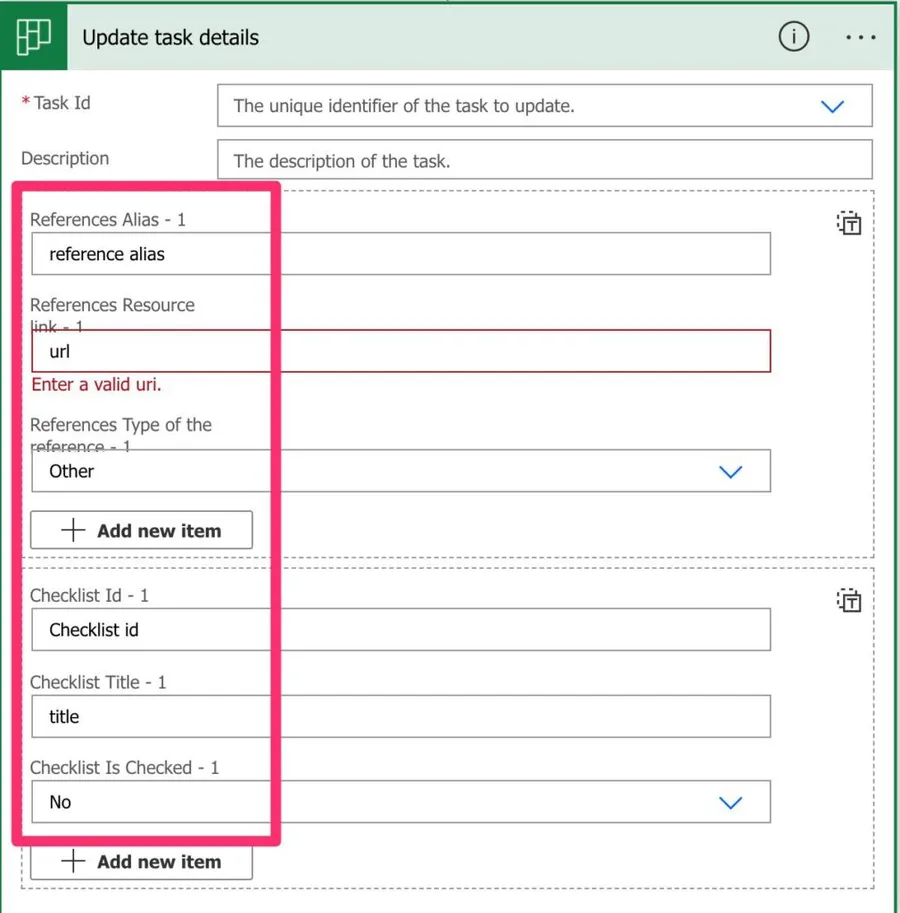900x913 pixels.
Task: Open the info icon for this action
Action: (793, 38)
